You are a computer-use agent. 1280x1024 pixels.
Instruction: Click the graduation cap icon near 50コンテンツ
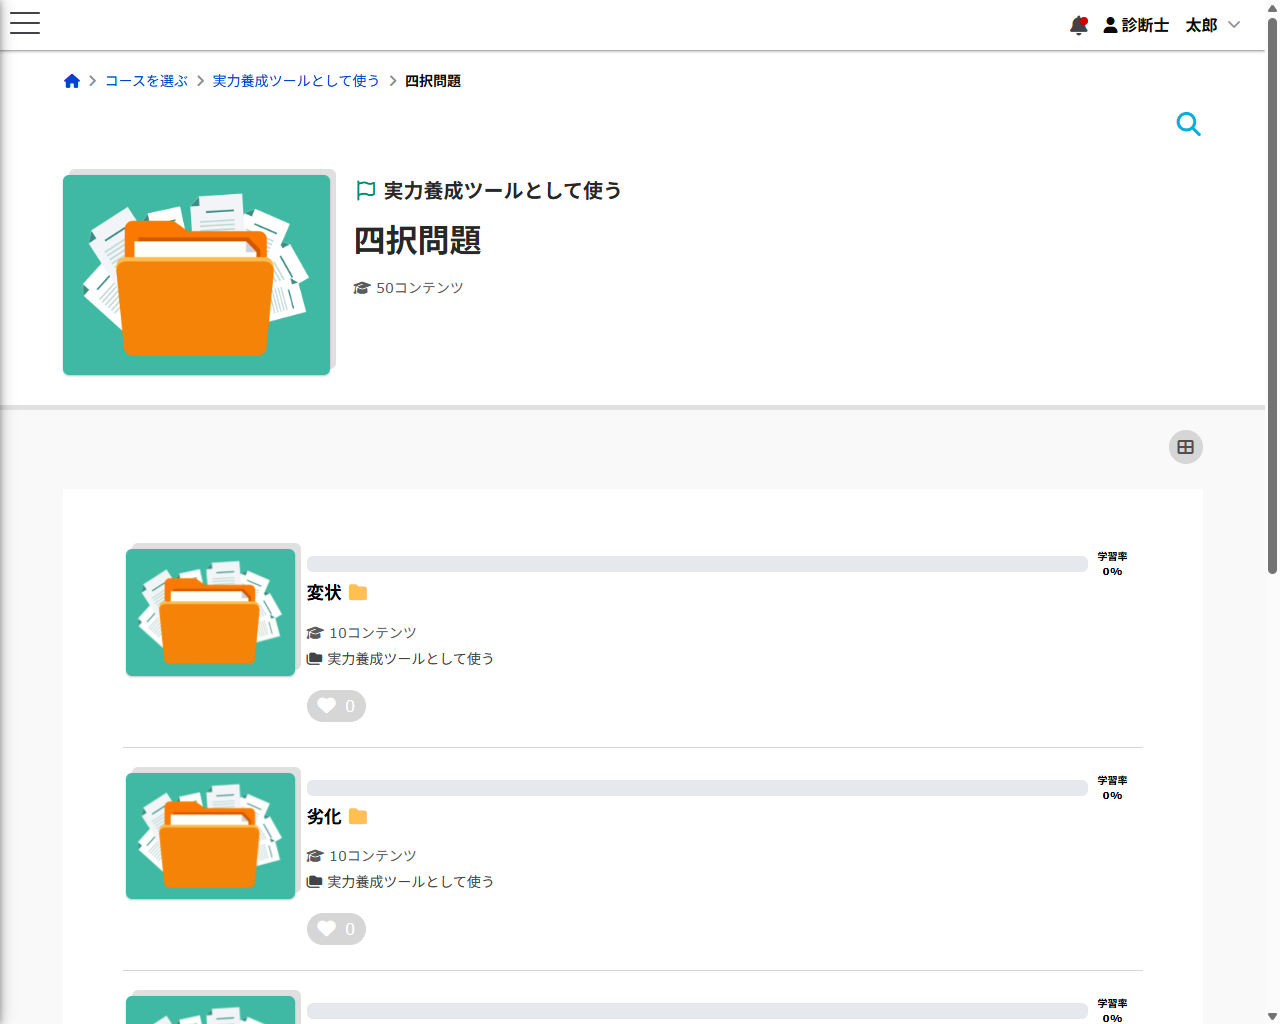click(362, 287)
